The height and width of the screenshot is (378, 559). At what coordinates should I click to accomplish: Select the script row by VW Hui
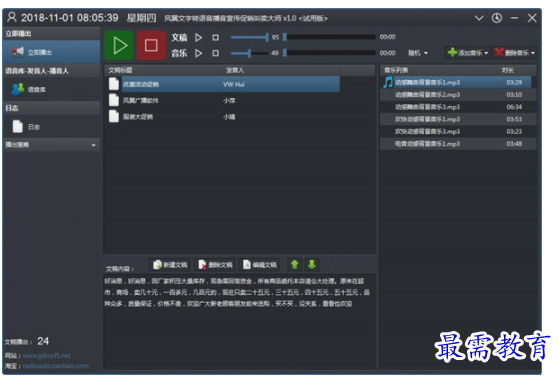coord(224,84)
